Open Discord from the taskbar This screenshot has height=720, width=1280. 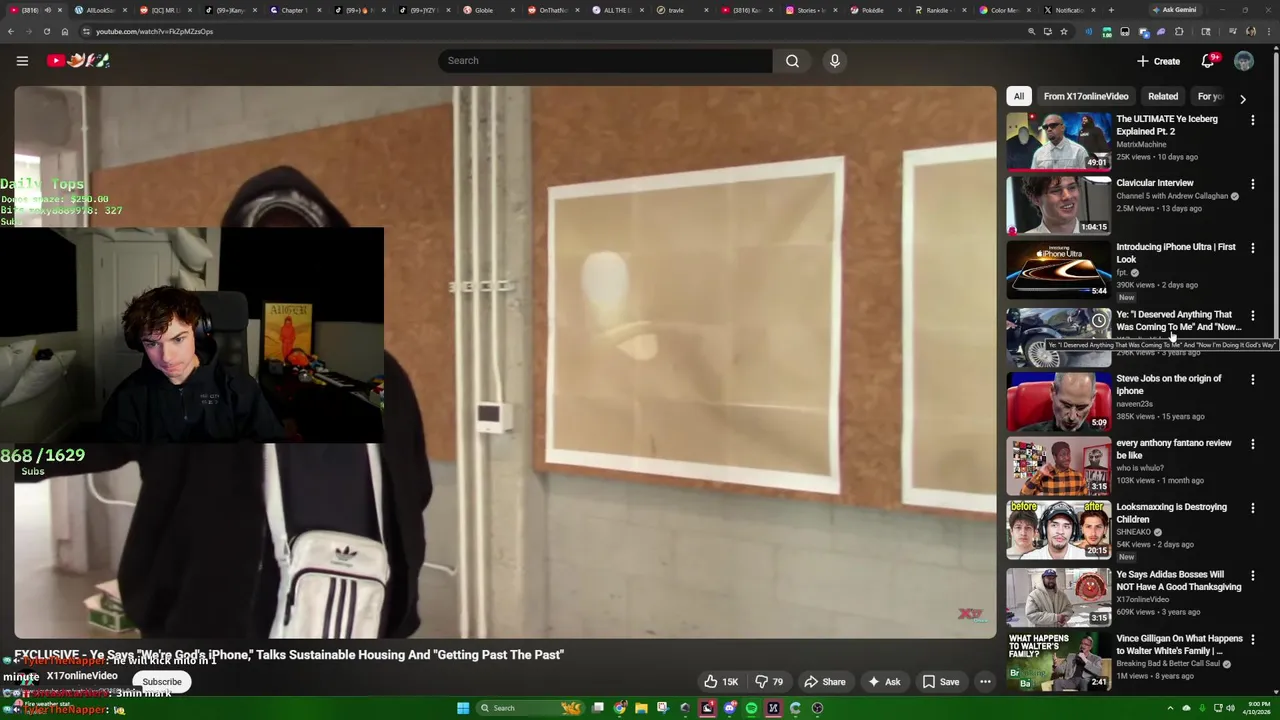(729, 708)
